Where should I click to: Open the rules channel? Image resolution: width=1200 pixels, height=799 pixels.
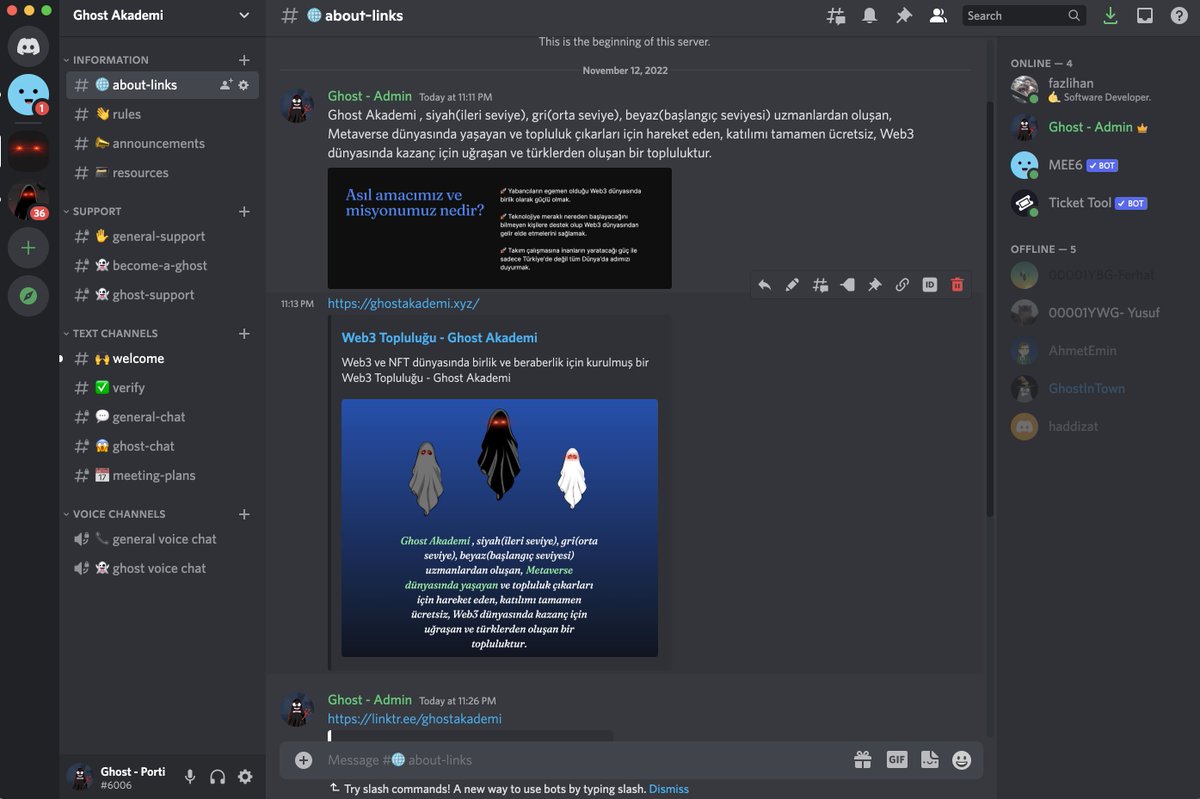162,114
